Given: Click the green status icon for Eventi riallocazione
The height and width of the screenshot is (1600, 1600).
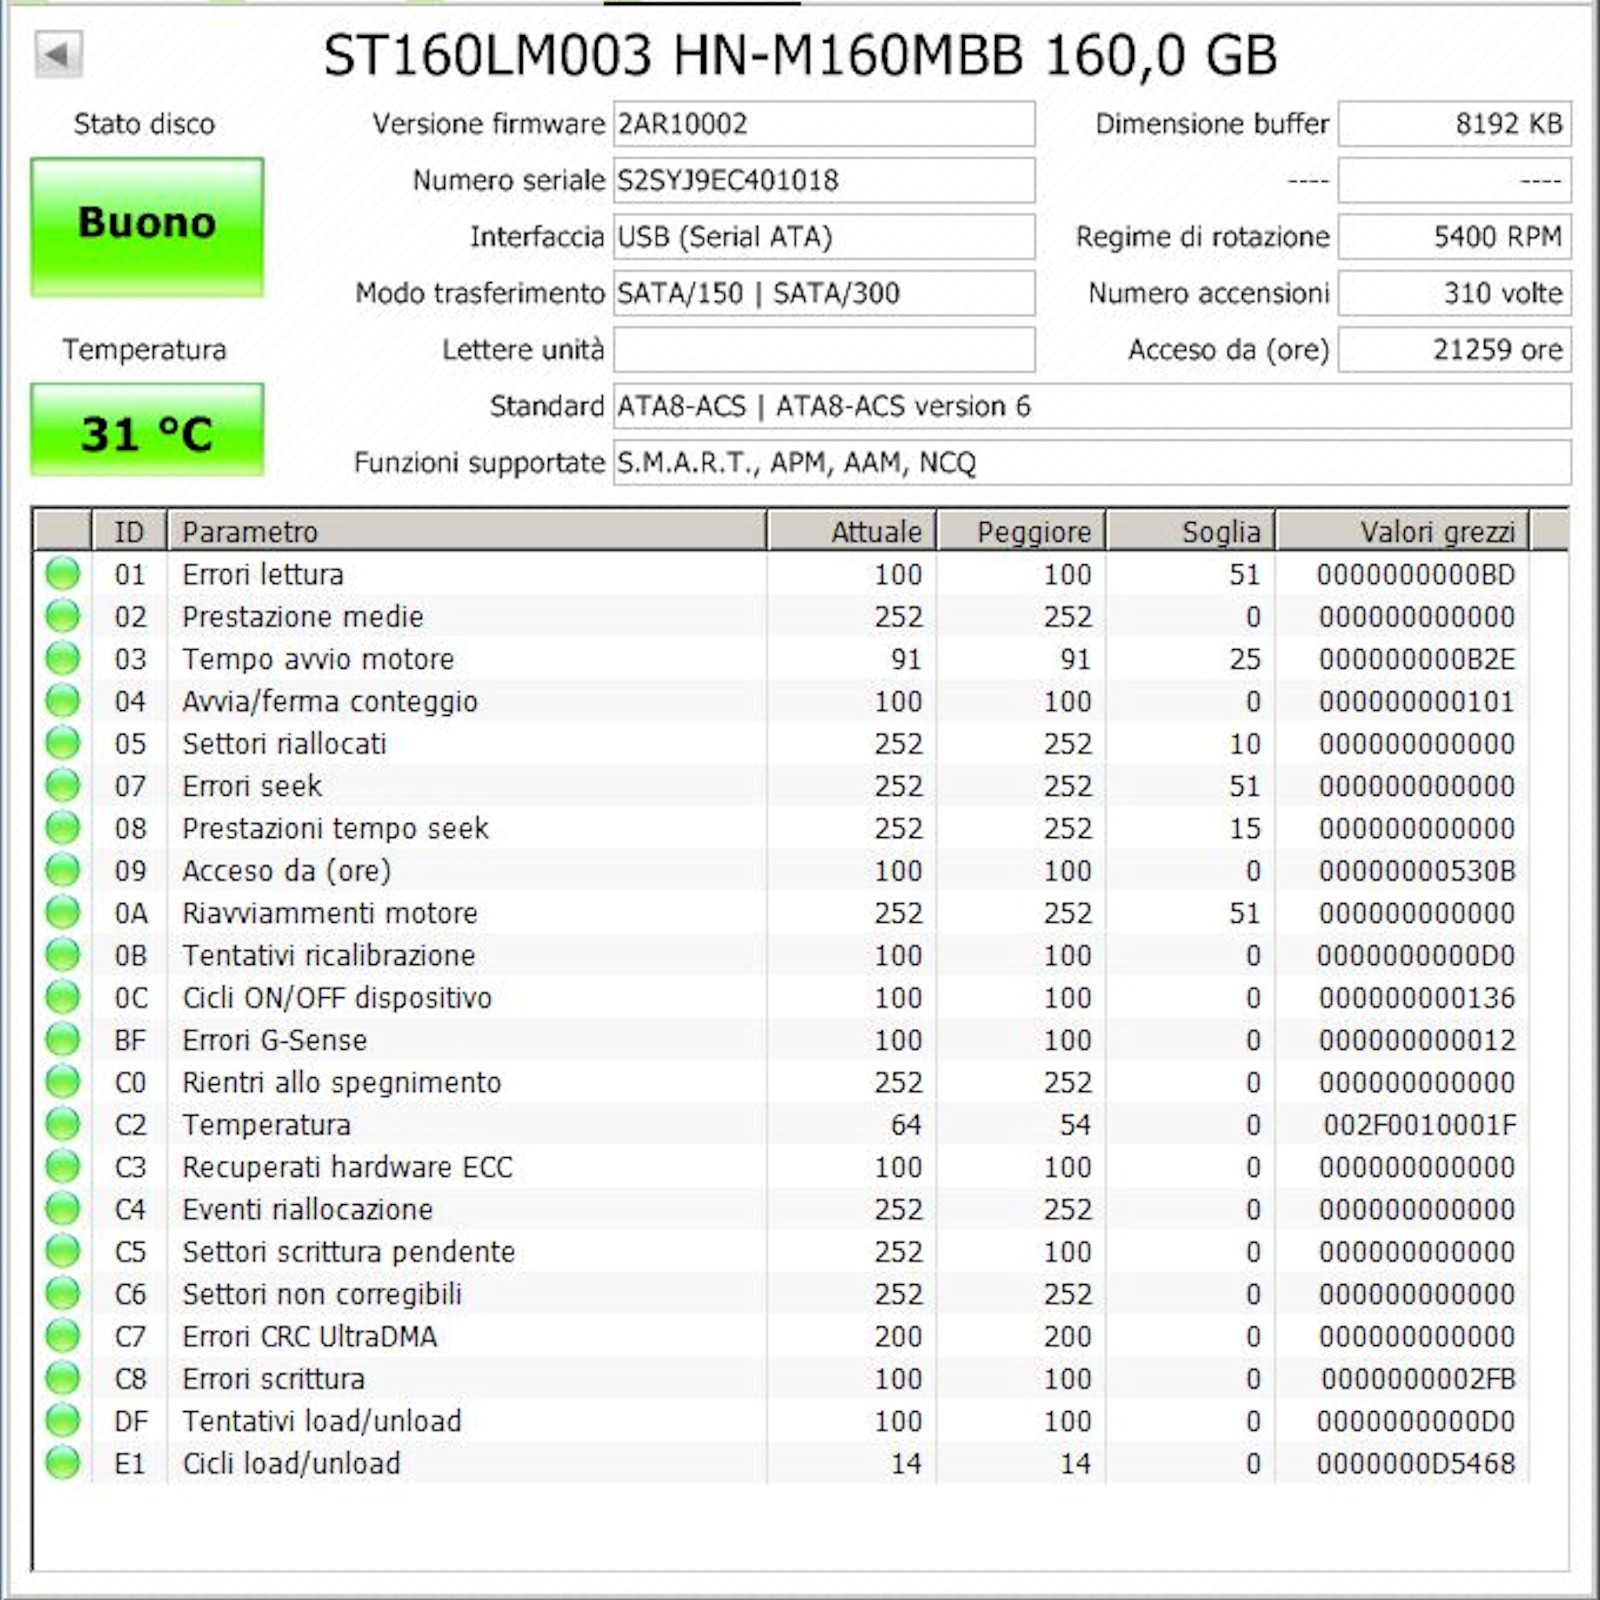Looking at the screenshot, I should pos(63,1209).
